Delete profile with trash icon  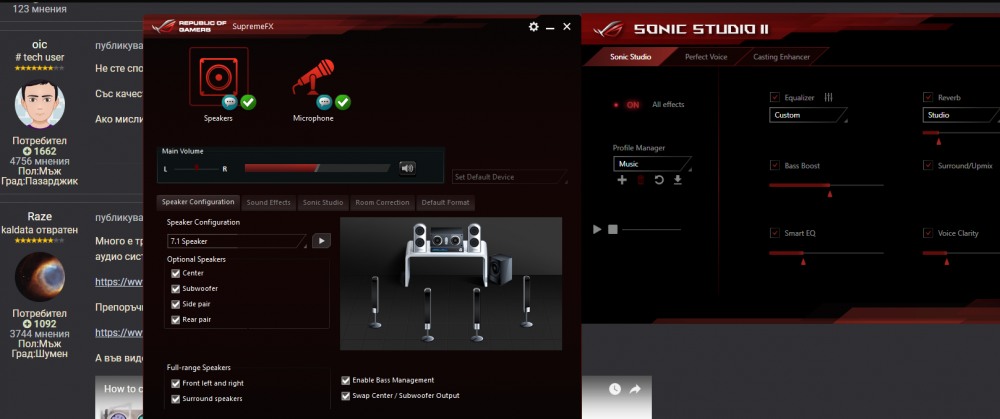[641, 180]
